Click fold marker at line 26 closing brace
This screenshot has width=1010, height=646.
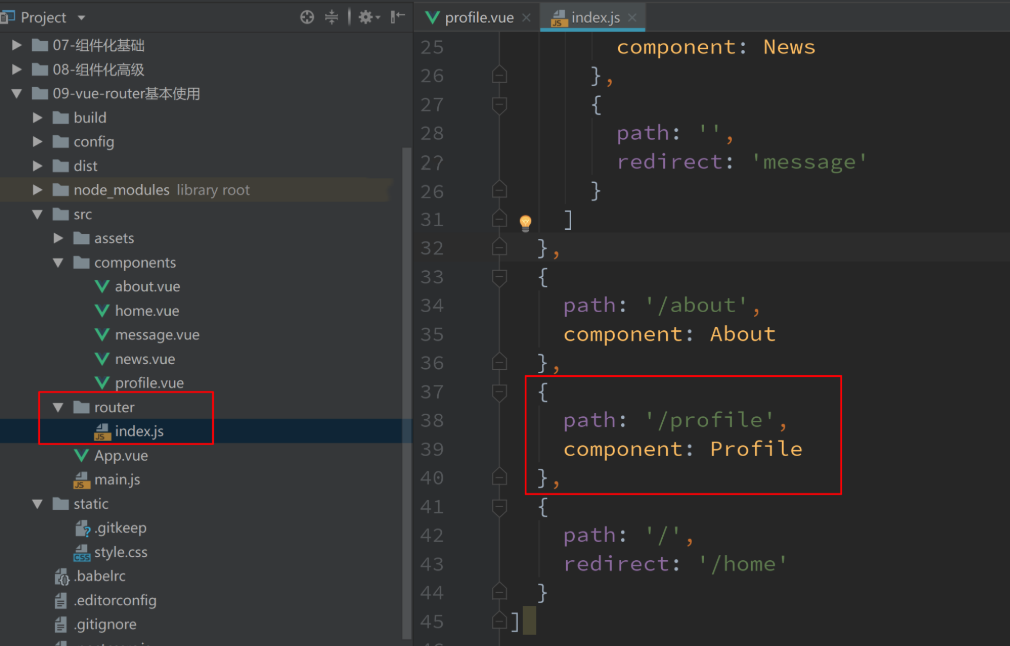pyautogui.click(x=499, y=75)
